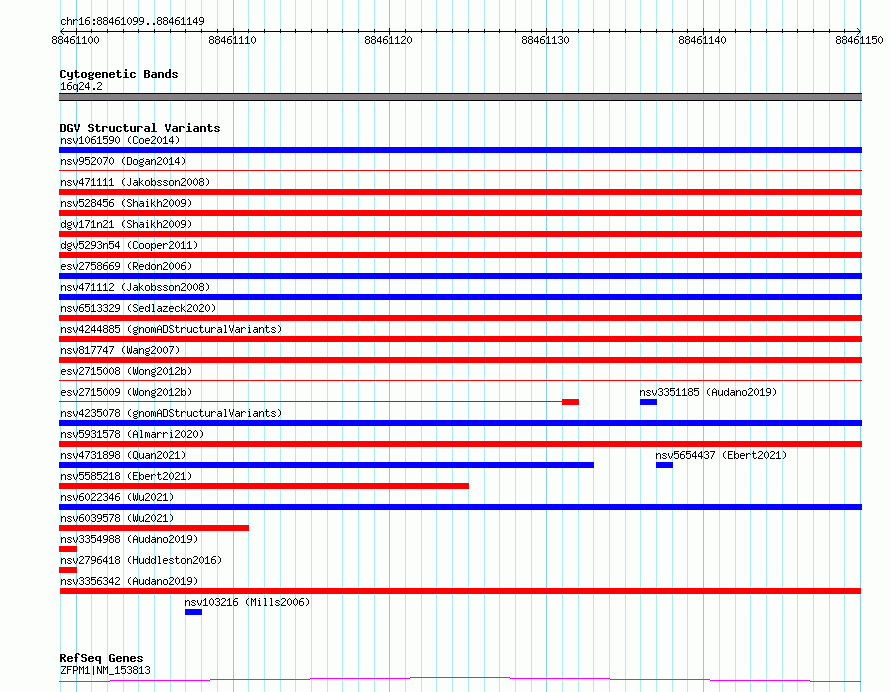The image size is (890, 692).
Task: Click nsv3356342 (Audano2019) label
Action: (129, 581)
